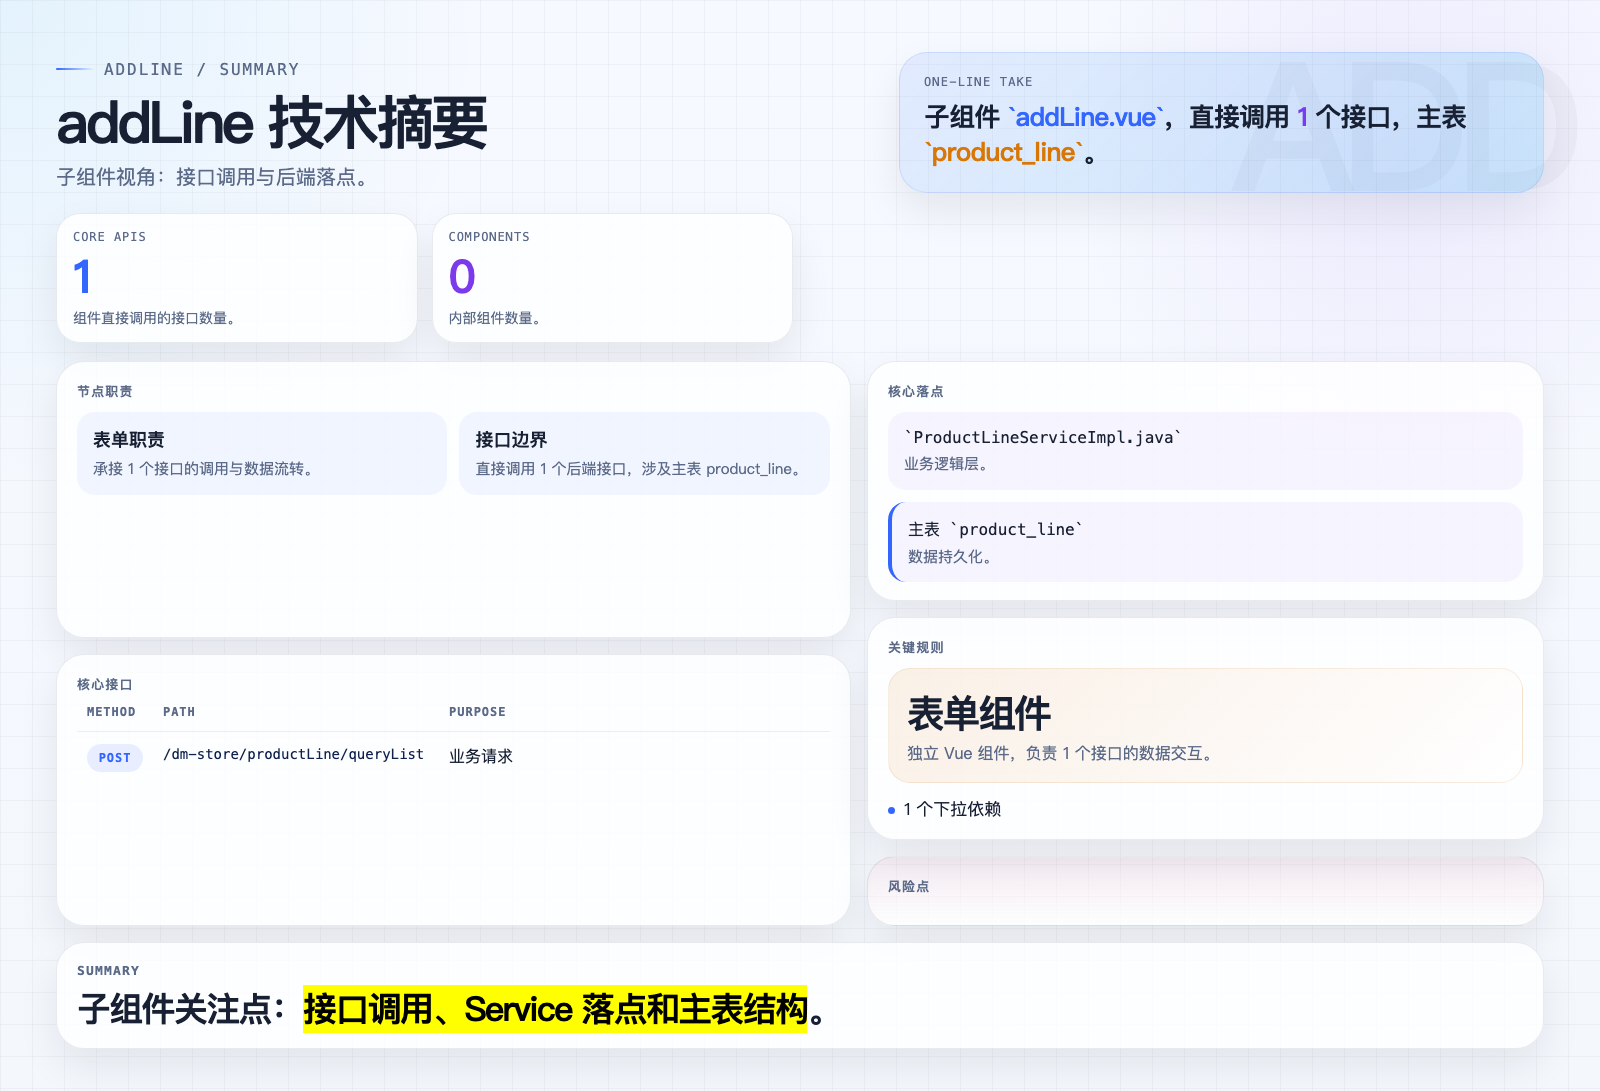Viewport: 1600px width, 1091px height.
Task: Open the CORE APIS stat card
Action: pos(237,278)
